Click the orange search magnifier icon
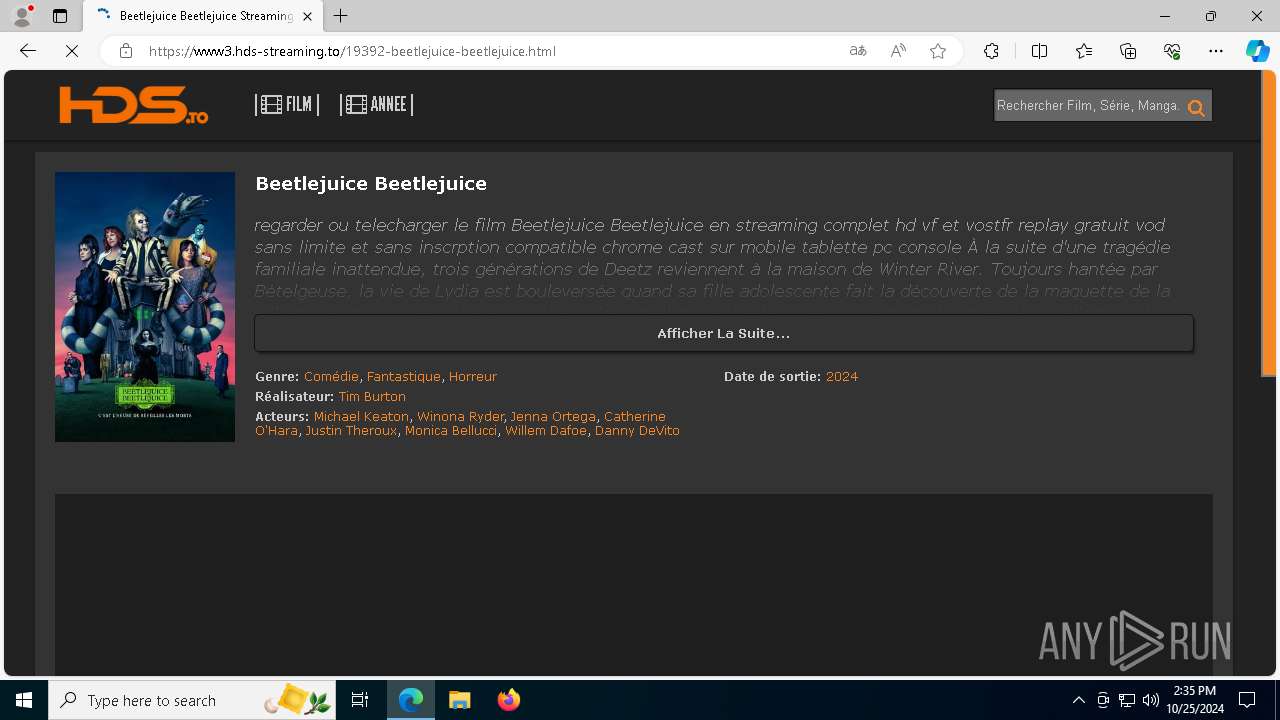 click(x=1196, y=108)
